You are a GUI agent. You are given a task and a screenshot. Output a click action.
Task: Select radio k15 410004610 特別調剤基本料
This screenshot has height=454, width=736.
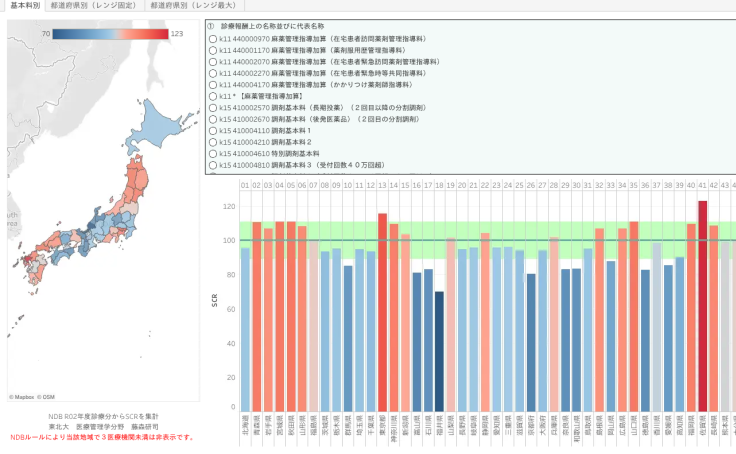[213, 154]
